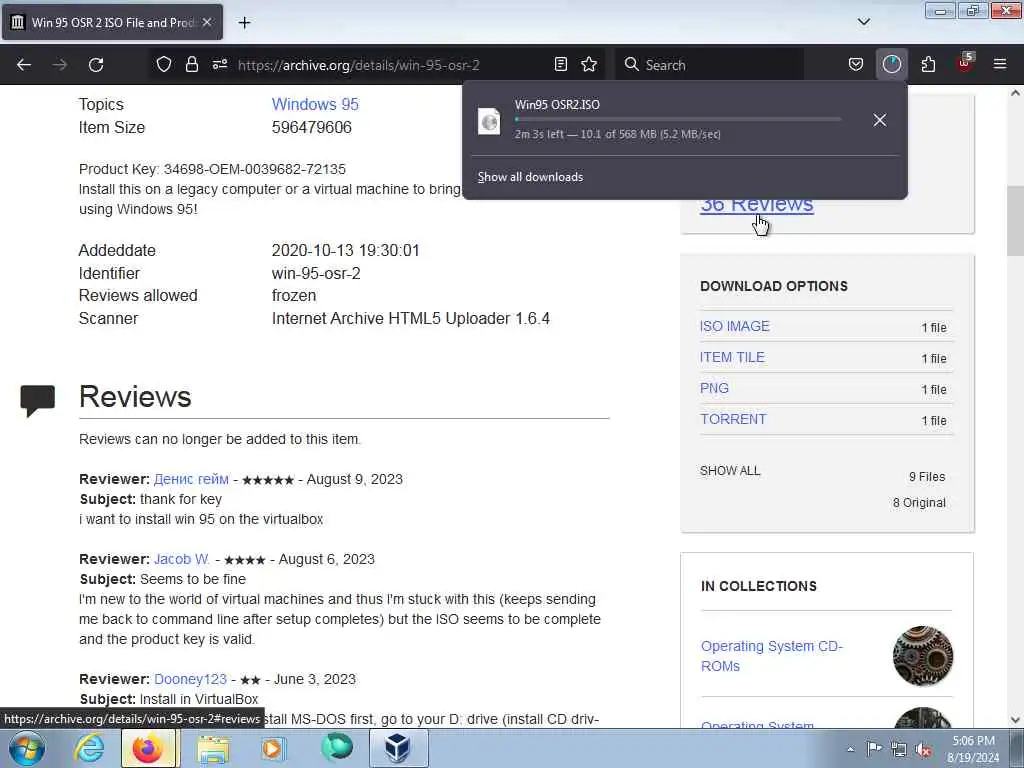
Task: Click the scrollbar up arrow
Action: point(1015,93)
